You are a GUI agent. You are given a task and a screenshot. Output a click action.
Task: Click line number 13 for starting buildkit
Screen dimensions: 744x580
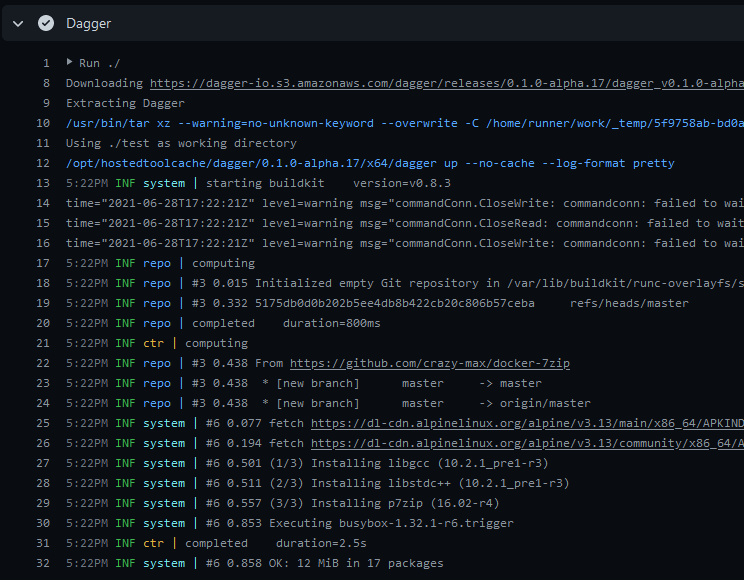point(43,183)
